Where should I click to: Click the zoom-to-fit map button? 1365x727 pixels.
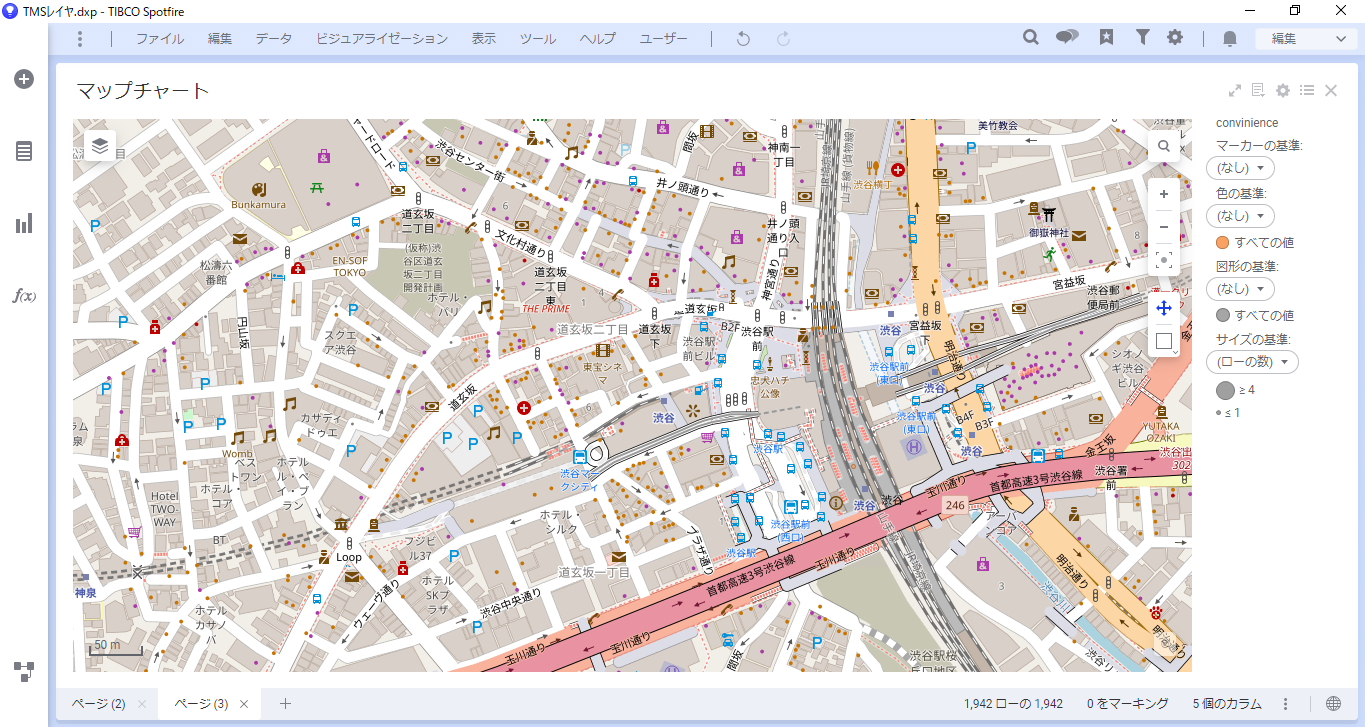[1164, 260]
